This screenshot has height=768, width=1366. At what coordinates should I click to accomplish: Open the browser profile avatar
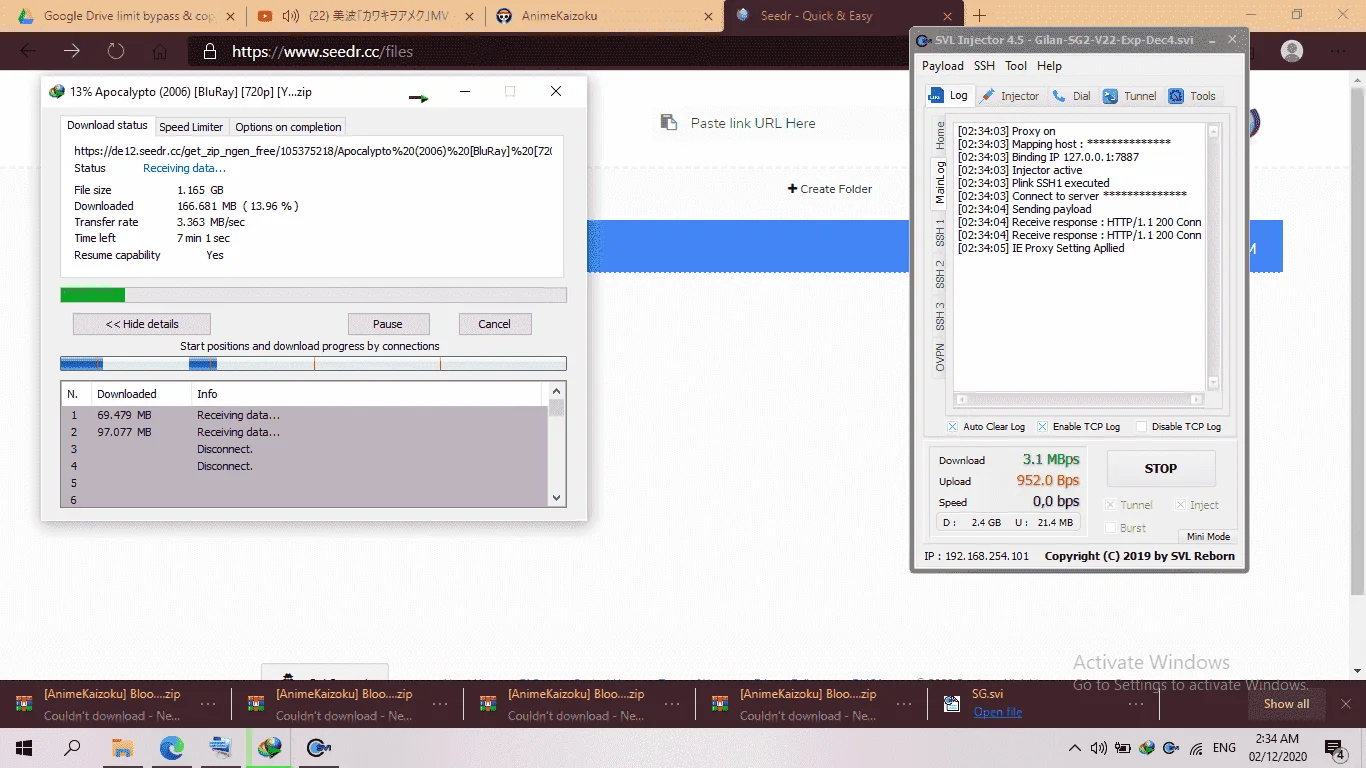pos(1292,51)
